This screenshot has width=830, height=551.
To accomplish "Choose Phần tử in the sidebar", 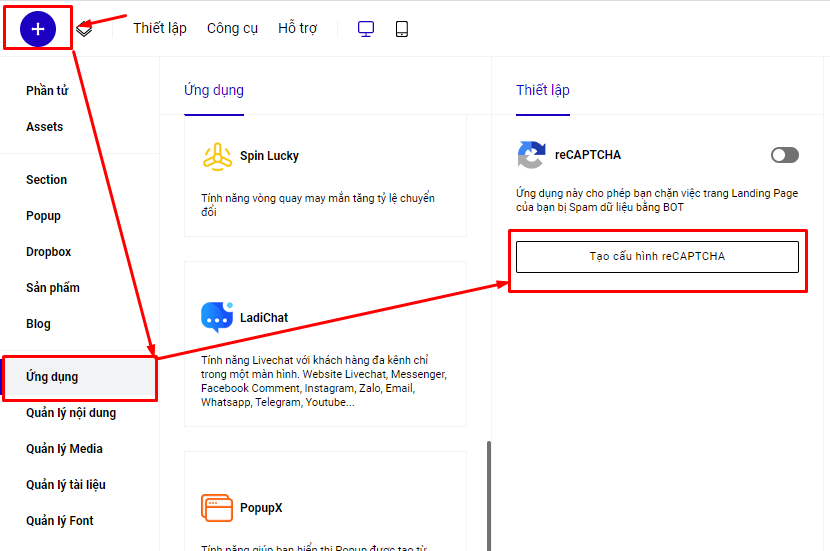I will point(47,91).
